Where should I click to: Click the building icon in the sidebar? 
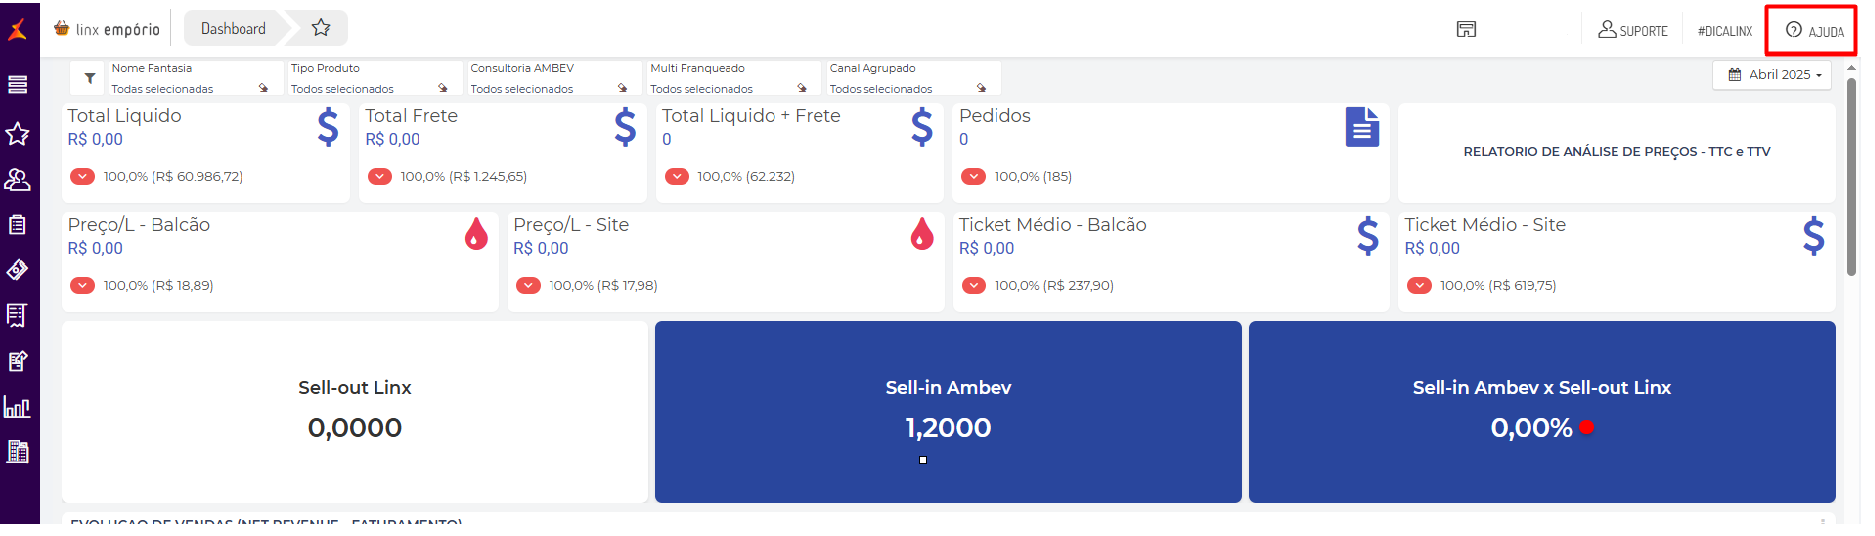(x=17, y=452)
